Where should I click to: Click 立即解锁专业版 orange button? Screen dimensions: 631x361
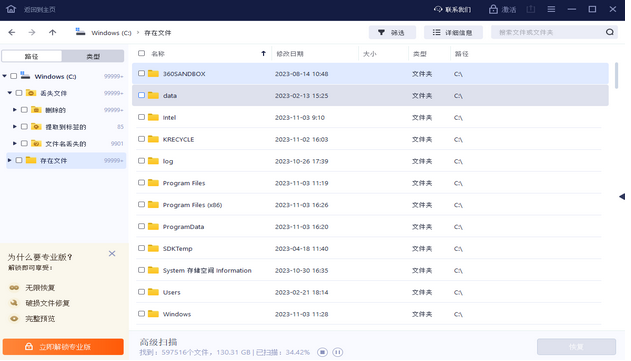point(63,347)
